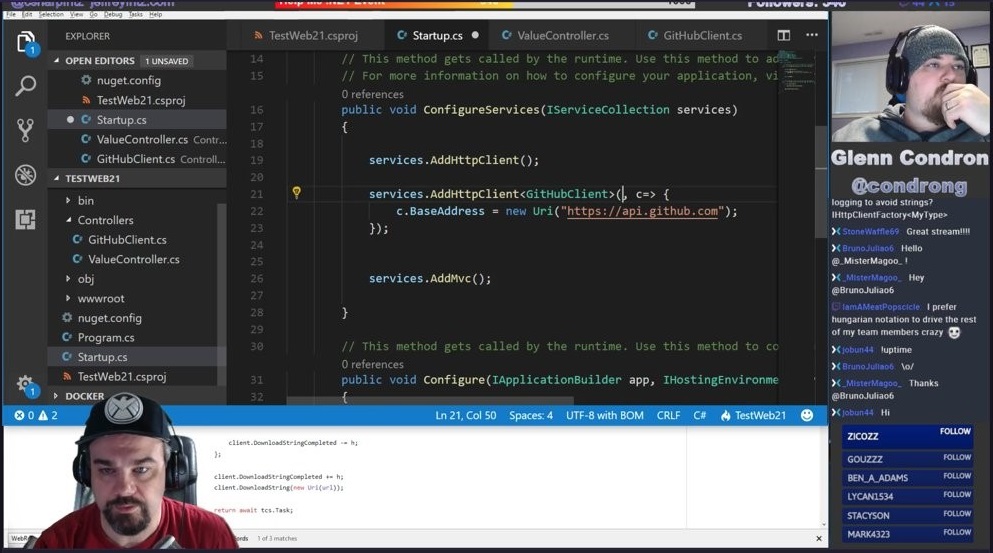Click the 1 UNSAVED badge
Image resolution: width=993 pixels, height=553 pixels.
click(x=167, y=61)
